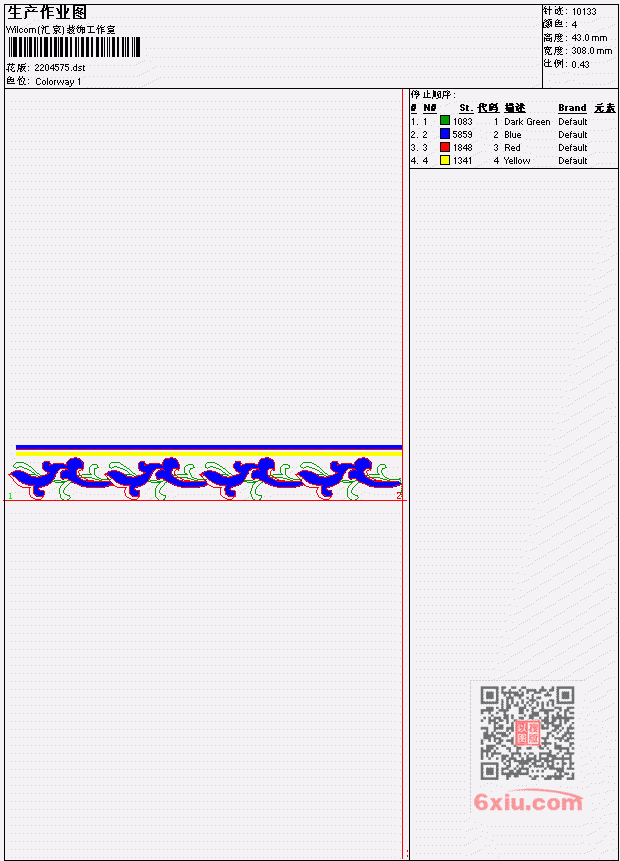Click the design file name 2204575.dst

coord(60,68)
